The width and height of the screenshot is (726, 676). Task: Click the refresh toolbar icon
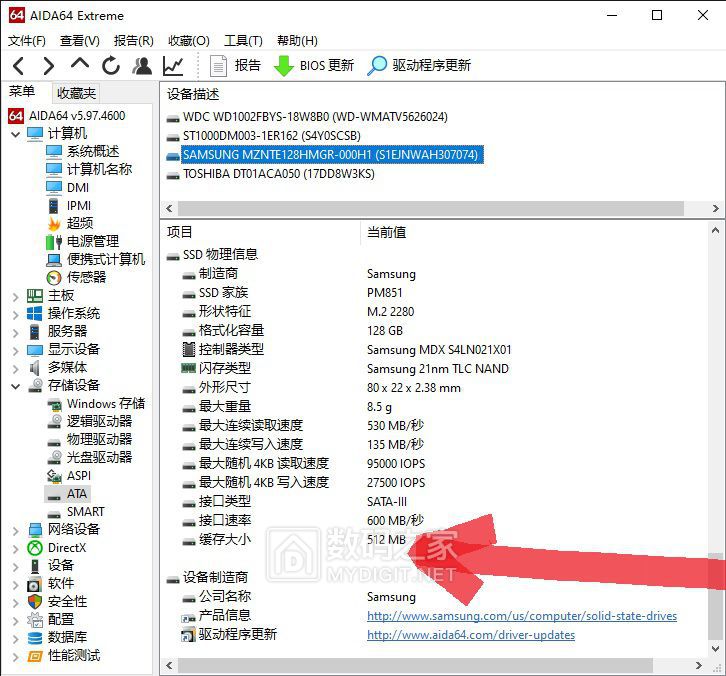(x=111, y=66)
